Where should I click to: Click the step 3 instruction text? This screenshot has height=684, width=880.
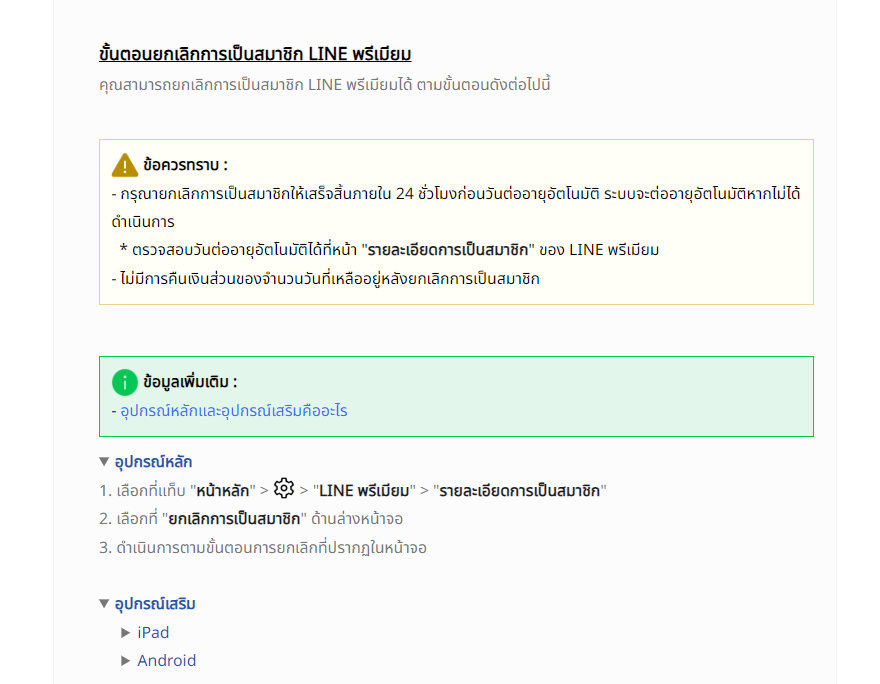pyautogui.click(x=270, y=548)
